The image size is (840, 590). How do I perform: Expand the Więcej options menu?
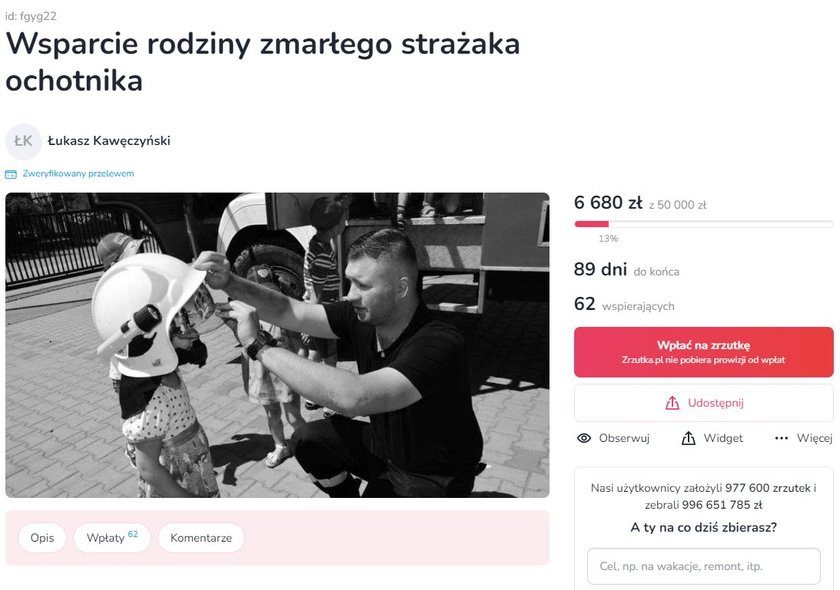(x=804, y=438)
